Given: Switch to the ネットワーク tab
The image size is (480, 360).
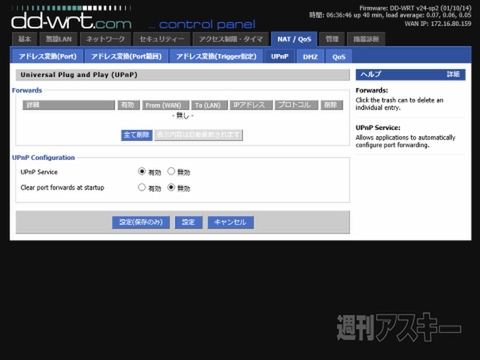Looking at the screenshot, I should (106, 39).
